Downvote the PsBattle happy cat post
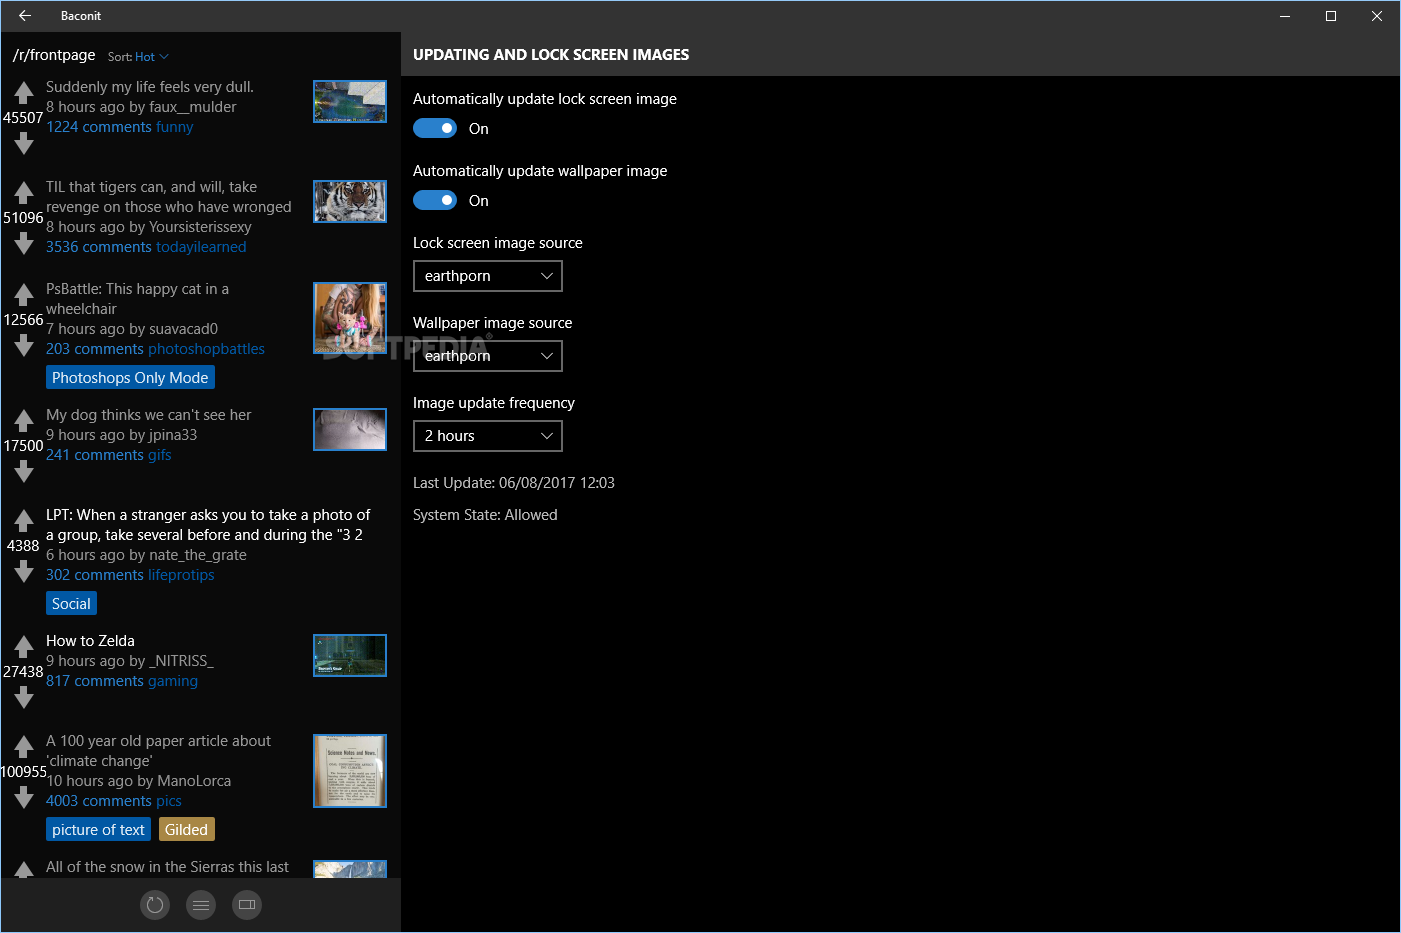The width and height of the screenshot is (1401, 933). tap(24, 347)
